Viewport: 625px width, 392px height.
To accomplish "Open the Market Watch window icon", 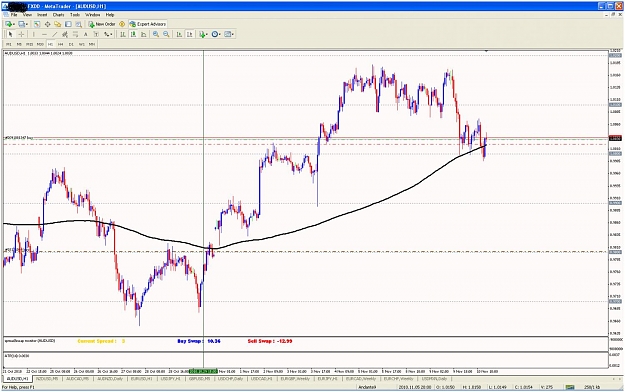I will pos(37,24).
